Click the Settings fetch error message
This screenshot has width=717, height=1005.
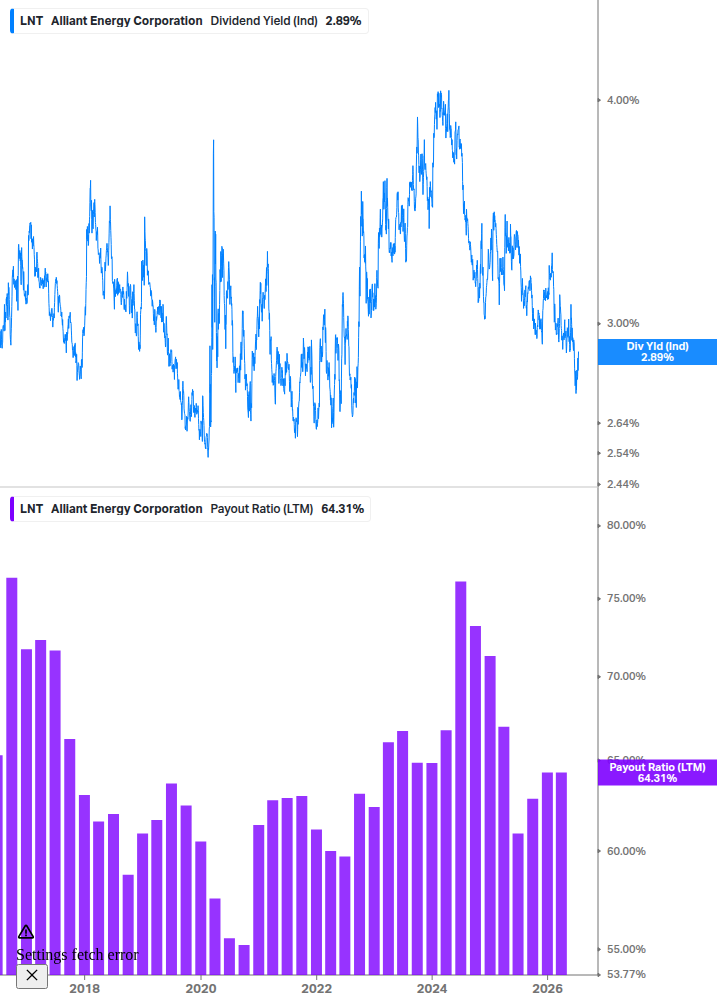point(77,955)
